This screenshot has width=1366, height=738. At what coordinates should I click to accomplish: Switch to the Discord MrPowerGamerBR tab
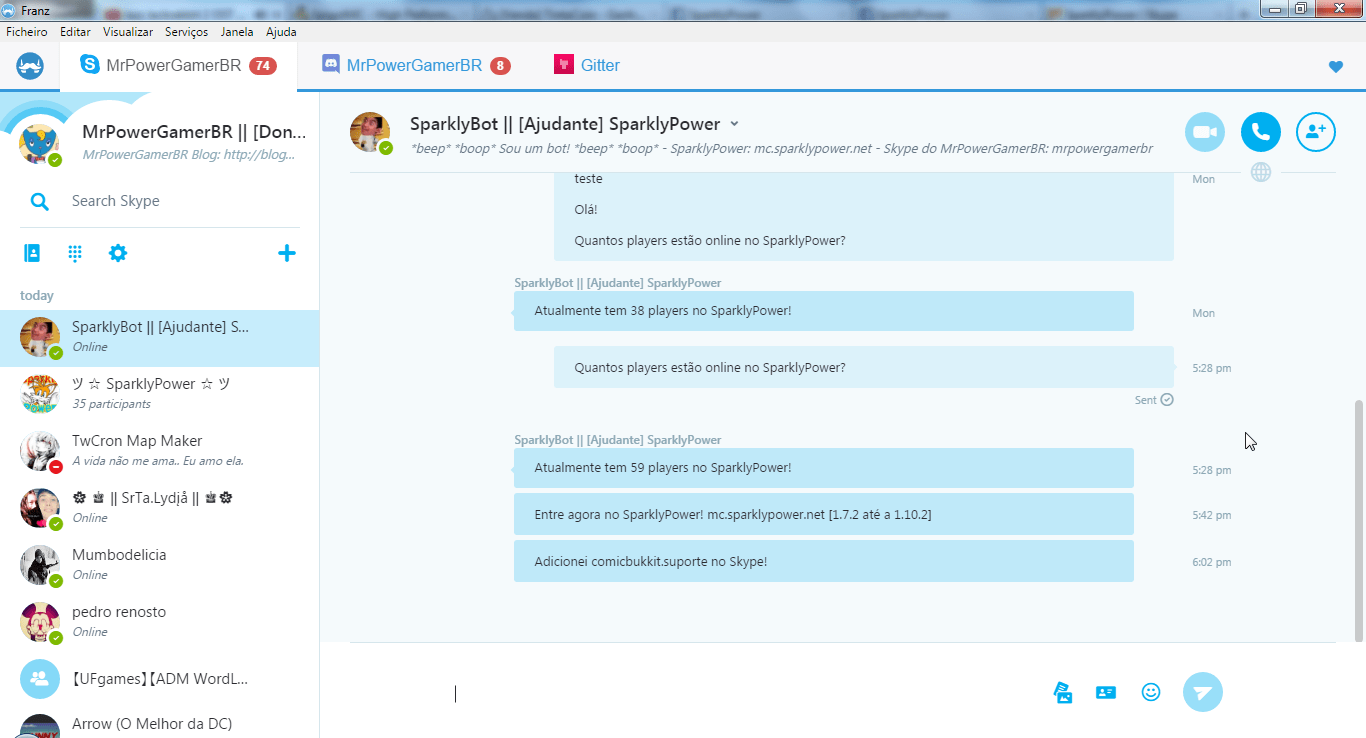414,65
